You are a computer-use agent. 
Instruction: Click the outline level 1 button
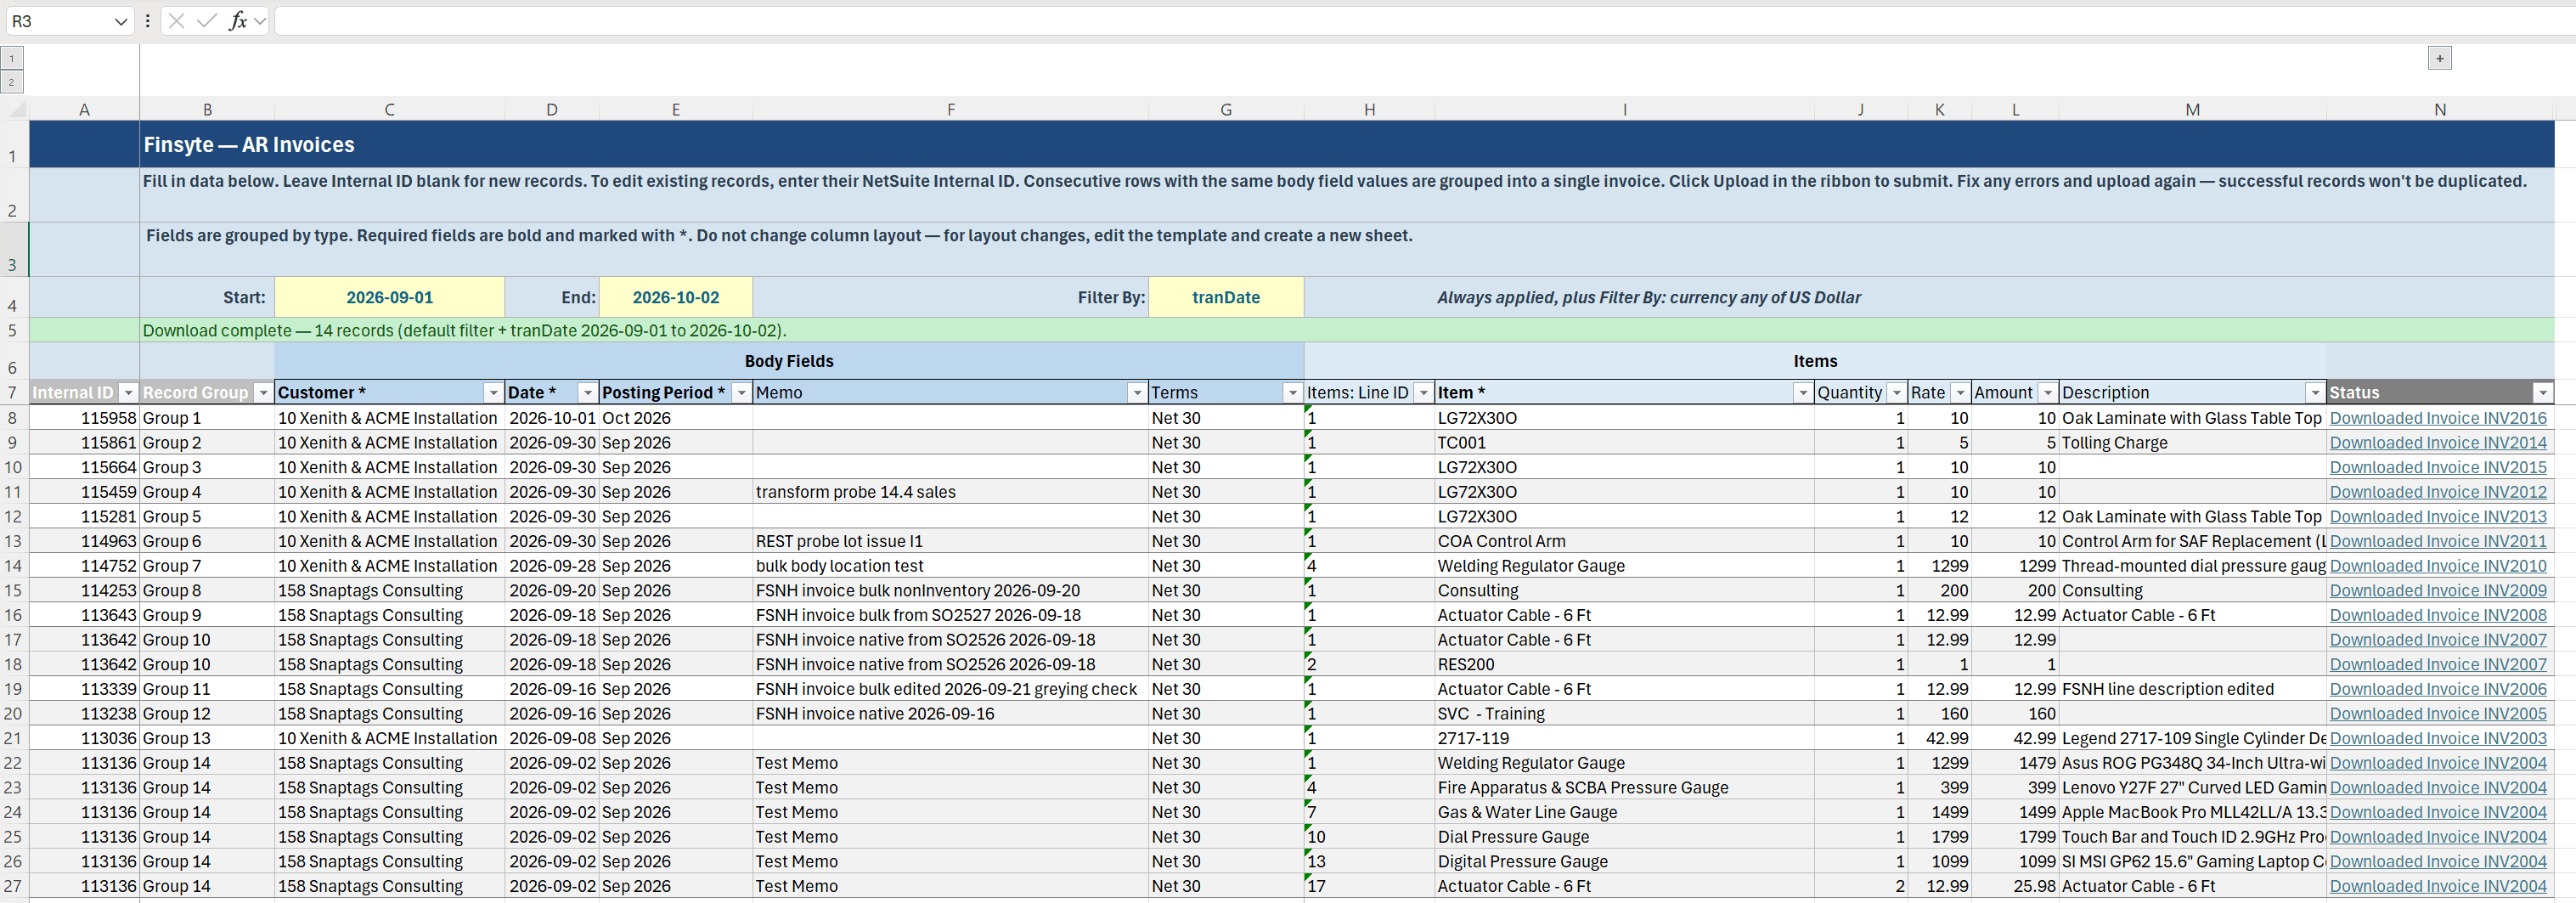pyautogui.click(x=12, y=59)
